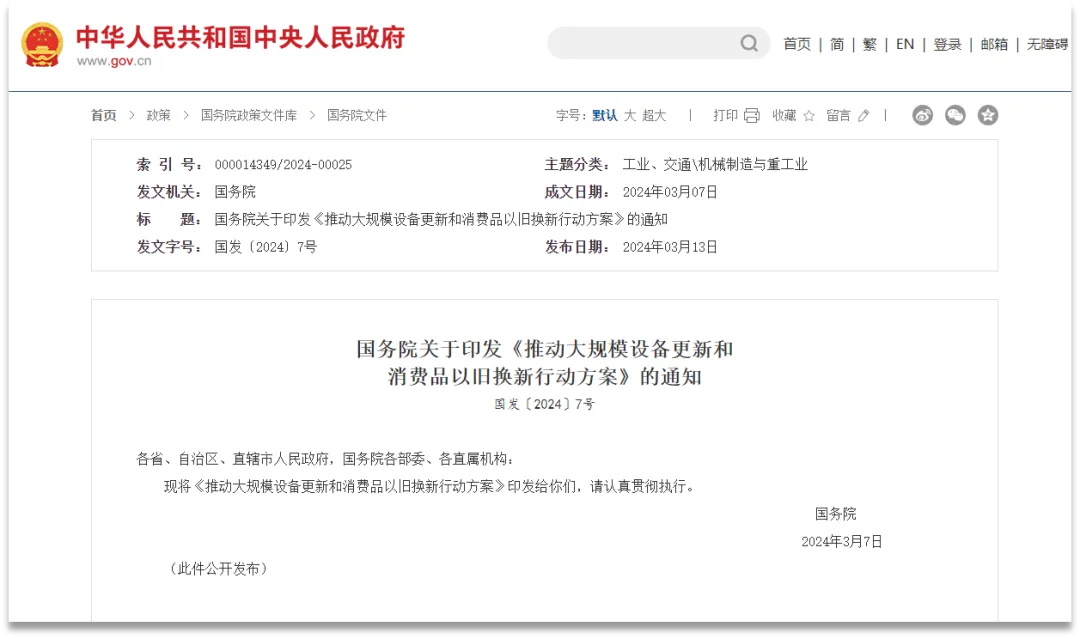Open 无障碍 accessibility mode
Image resolution: width=1080 pixels, height=639 pixels.
pos(1047,44)
